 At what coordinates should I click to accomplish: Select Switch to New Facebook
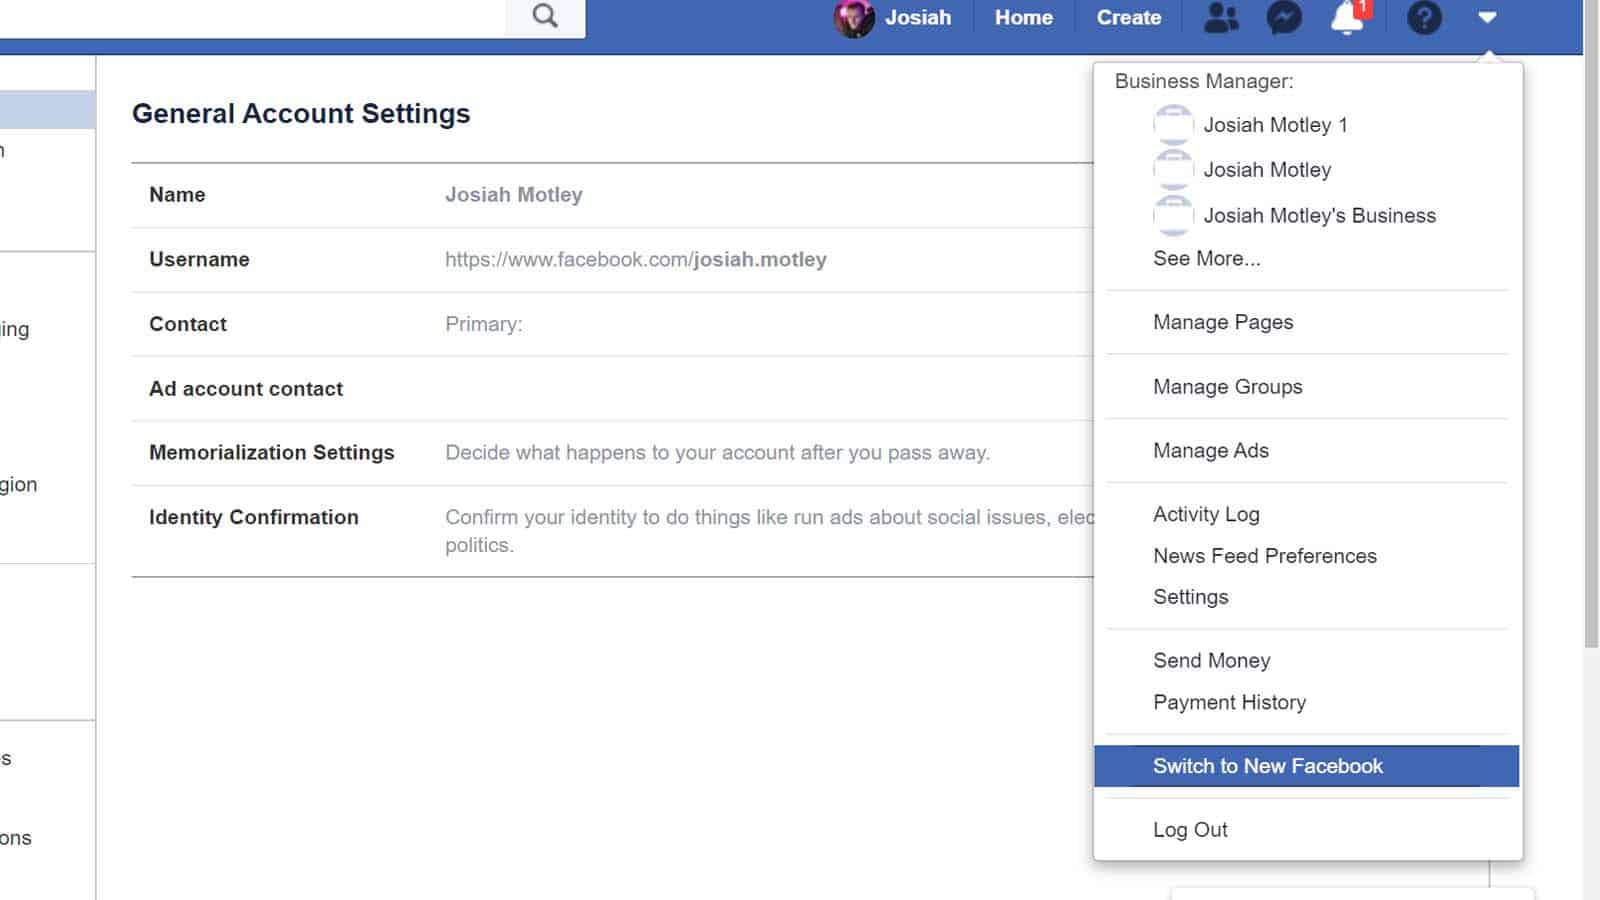click(1306, 766)
